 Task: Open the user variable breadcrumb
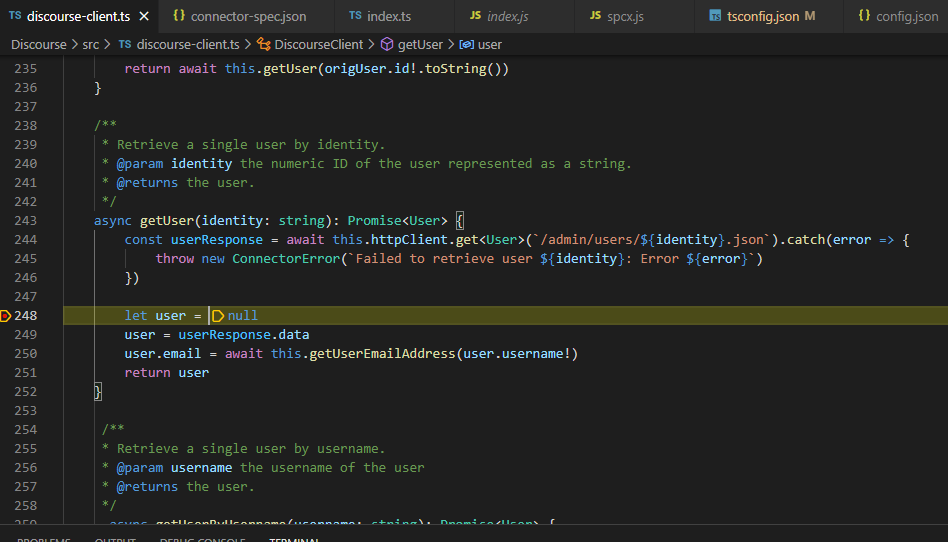click(x=490, y=44)
